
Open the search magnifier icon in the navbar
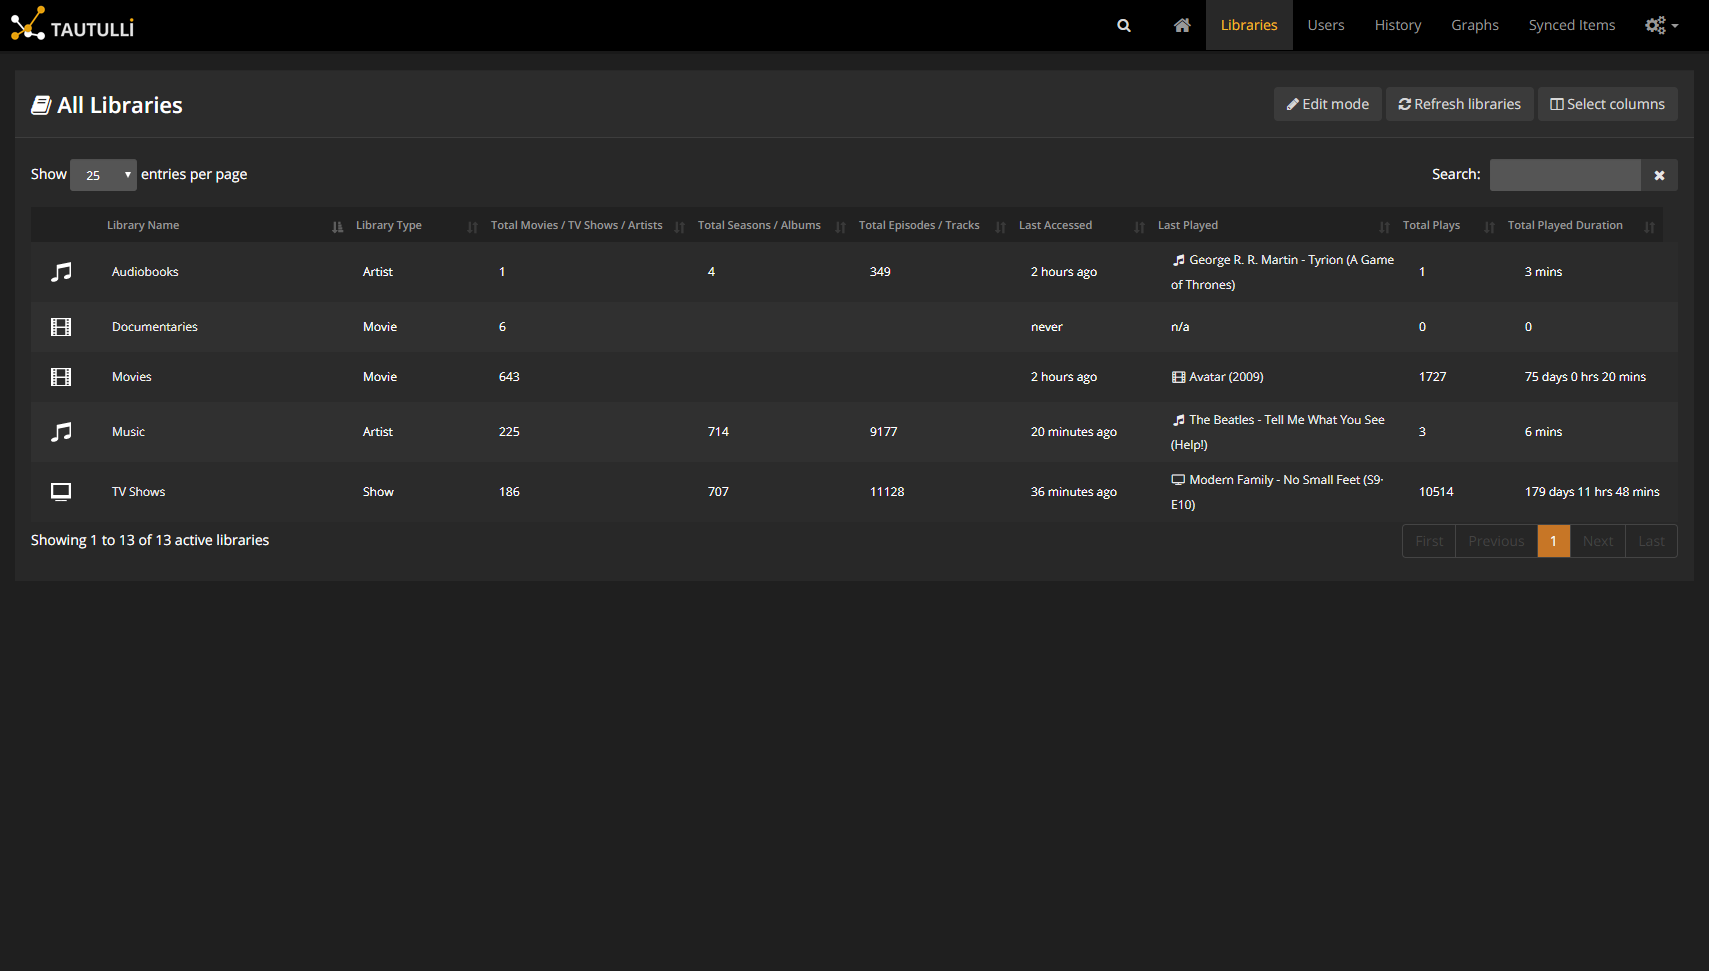coord(1124,26)
